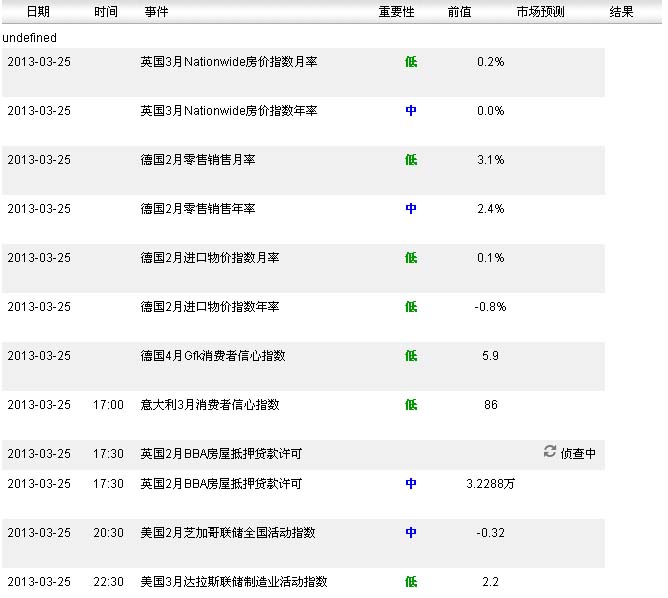Click date cell of 美国3月达拉斯联储制造业活动指数 row
This screenshot has width=668, height=598.
[x=39, y=581]
